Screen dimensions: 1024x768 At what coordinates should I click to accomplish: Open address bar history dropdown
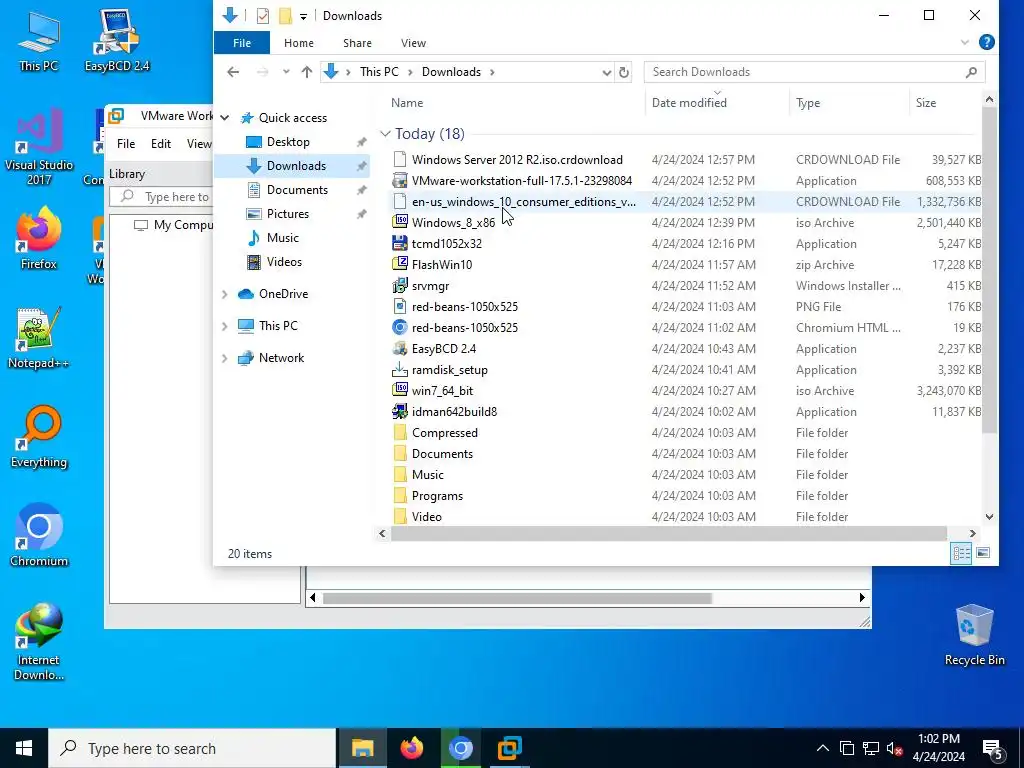coord(606,72)
